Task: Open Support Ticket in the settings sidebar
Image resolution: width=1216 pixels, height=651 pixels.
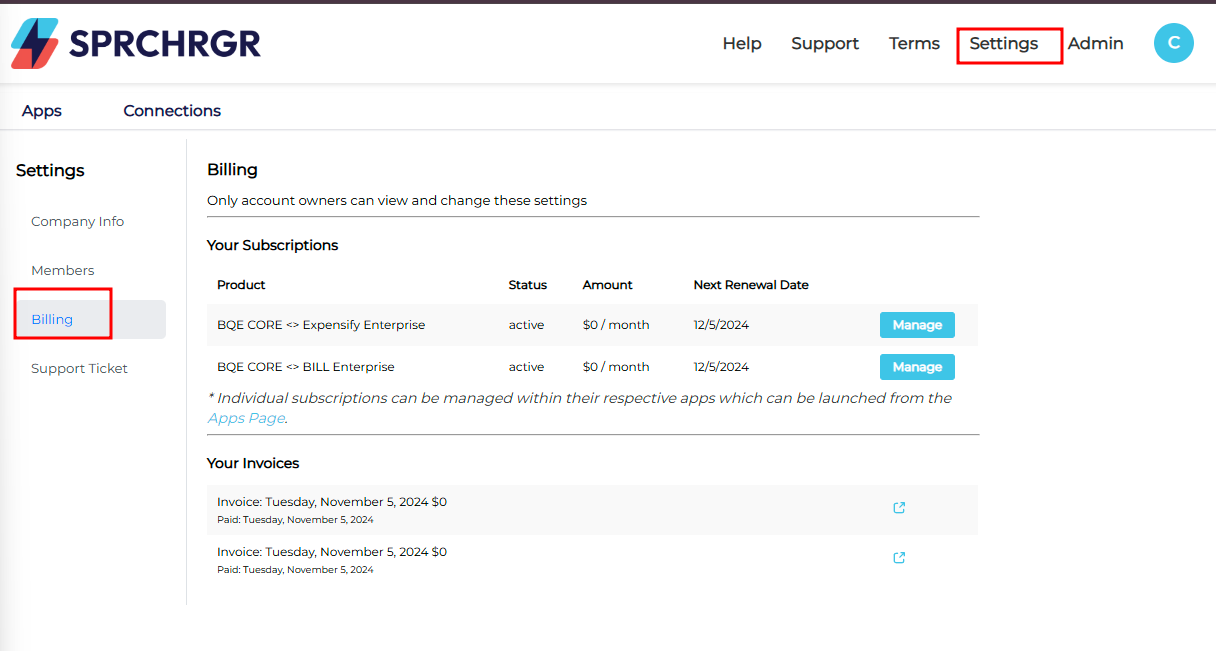Action: tap(79, 369)
